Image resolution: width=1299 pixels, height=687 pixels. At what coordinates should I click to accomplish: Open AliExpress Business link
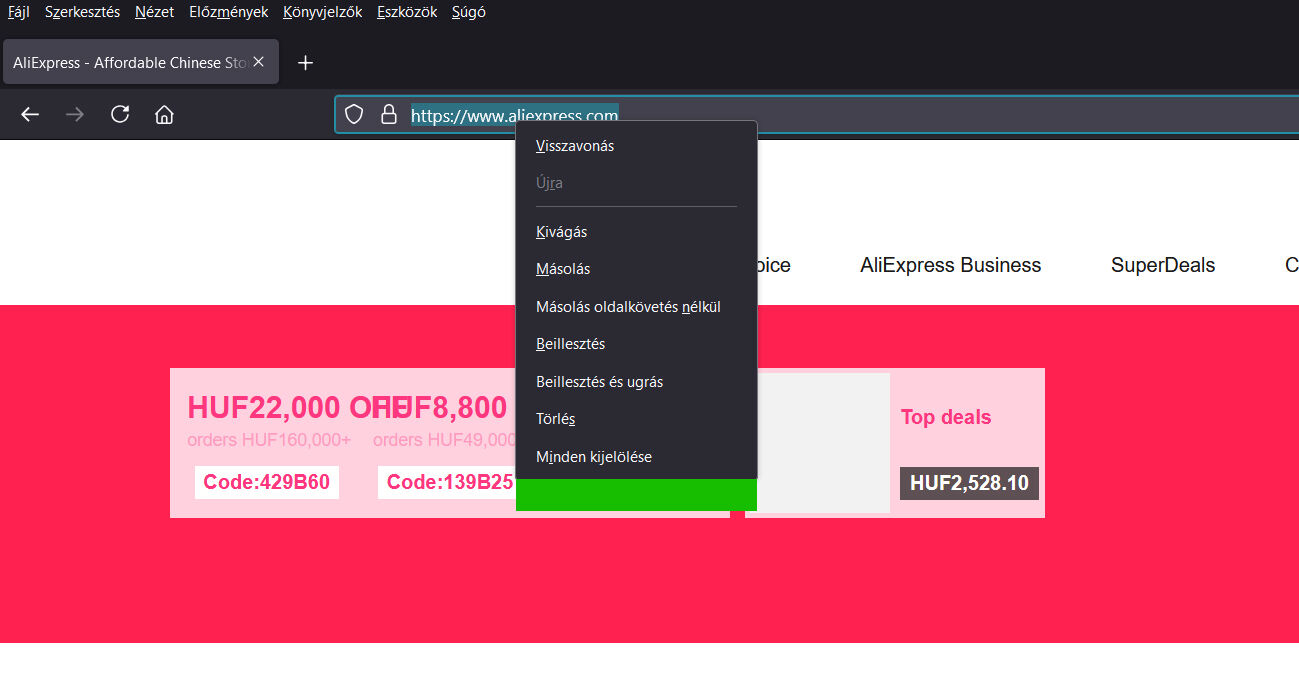pyautogui.click(x=950, y=265)
